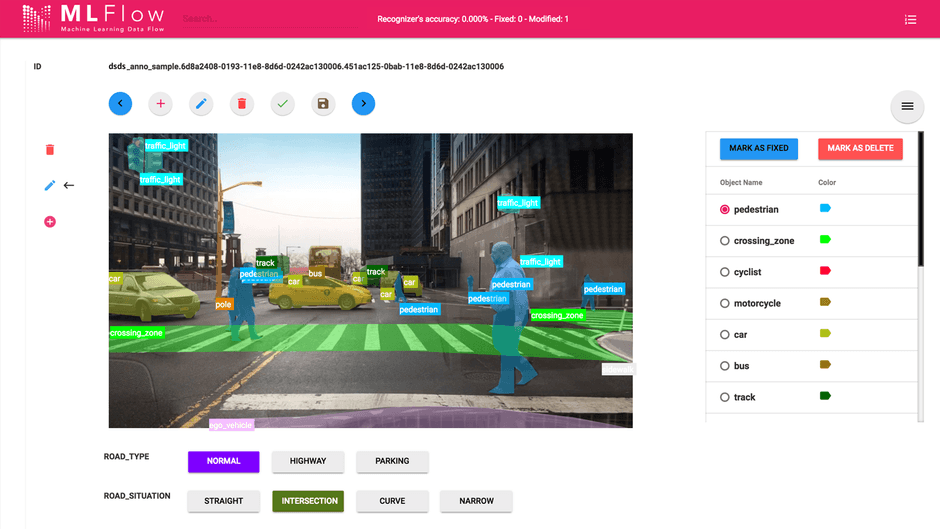Image resolution: width=940 pixels, height=529 pixels.
Task: Select the crossing_zone radio button
Action: coord(725,241)
